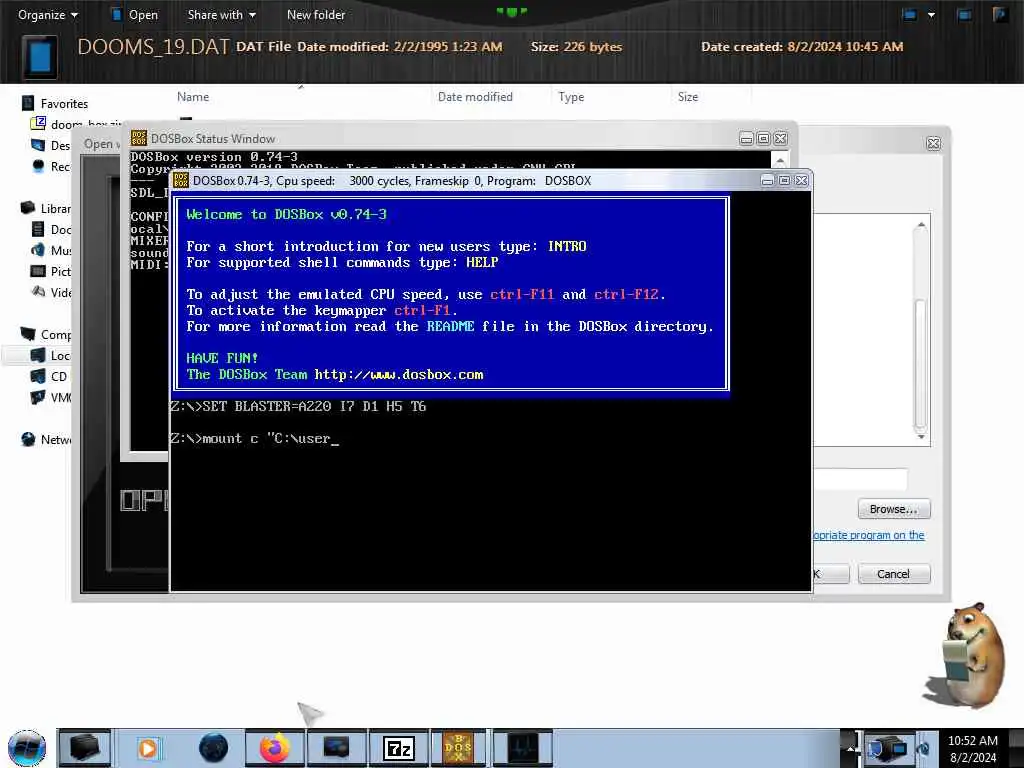This screenshot has height=768, width=1024.
Task: Click the Recent Places icon under Favorites
Action: 38,166
